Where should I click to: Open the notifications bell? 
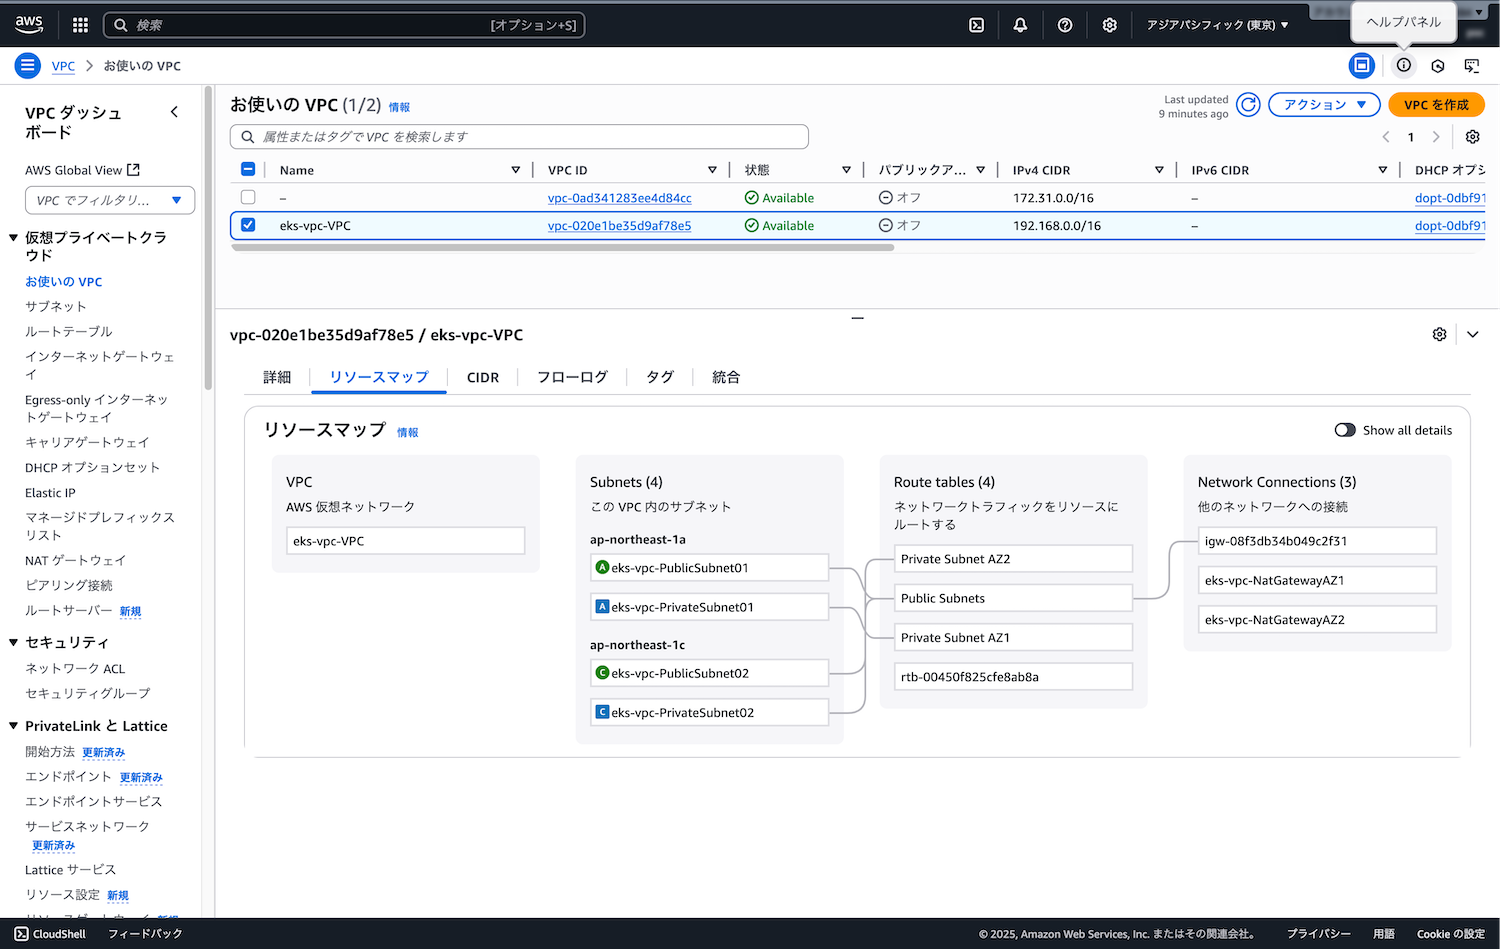[1020, 25]
